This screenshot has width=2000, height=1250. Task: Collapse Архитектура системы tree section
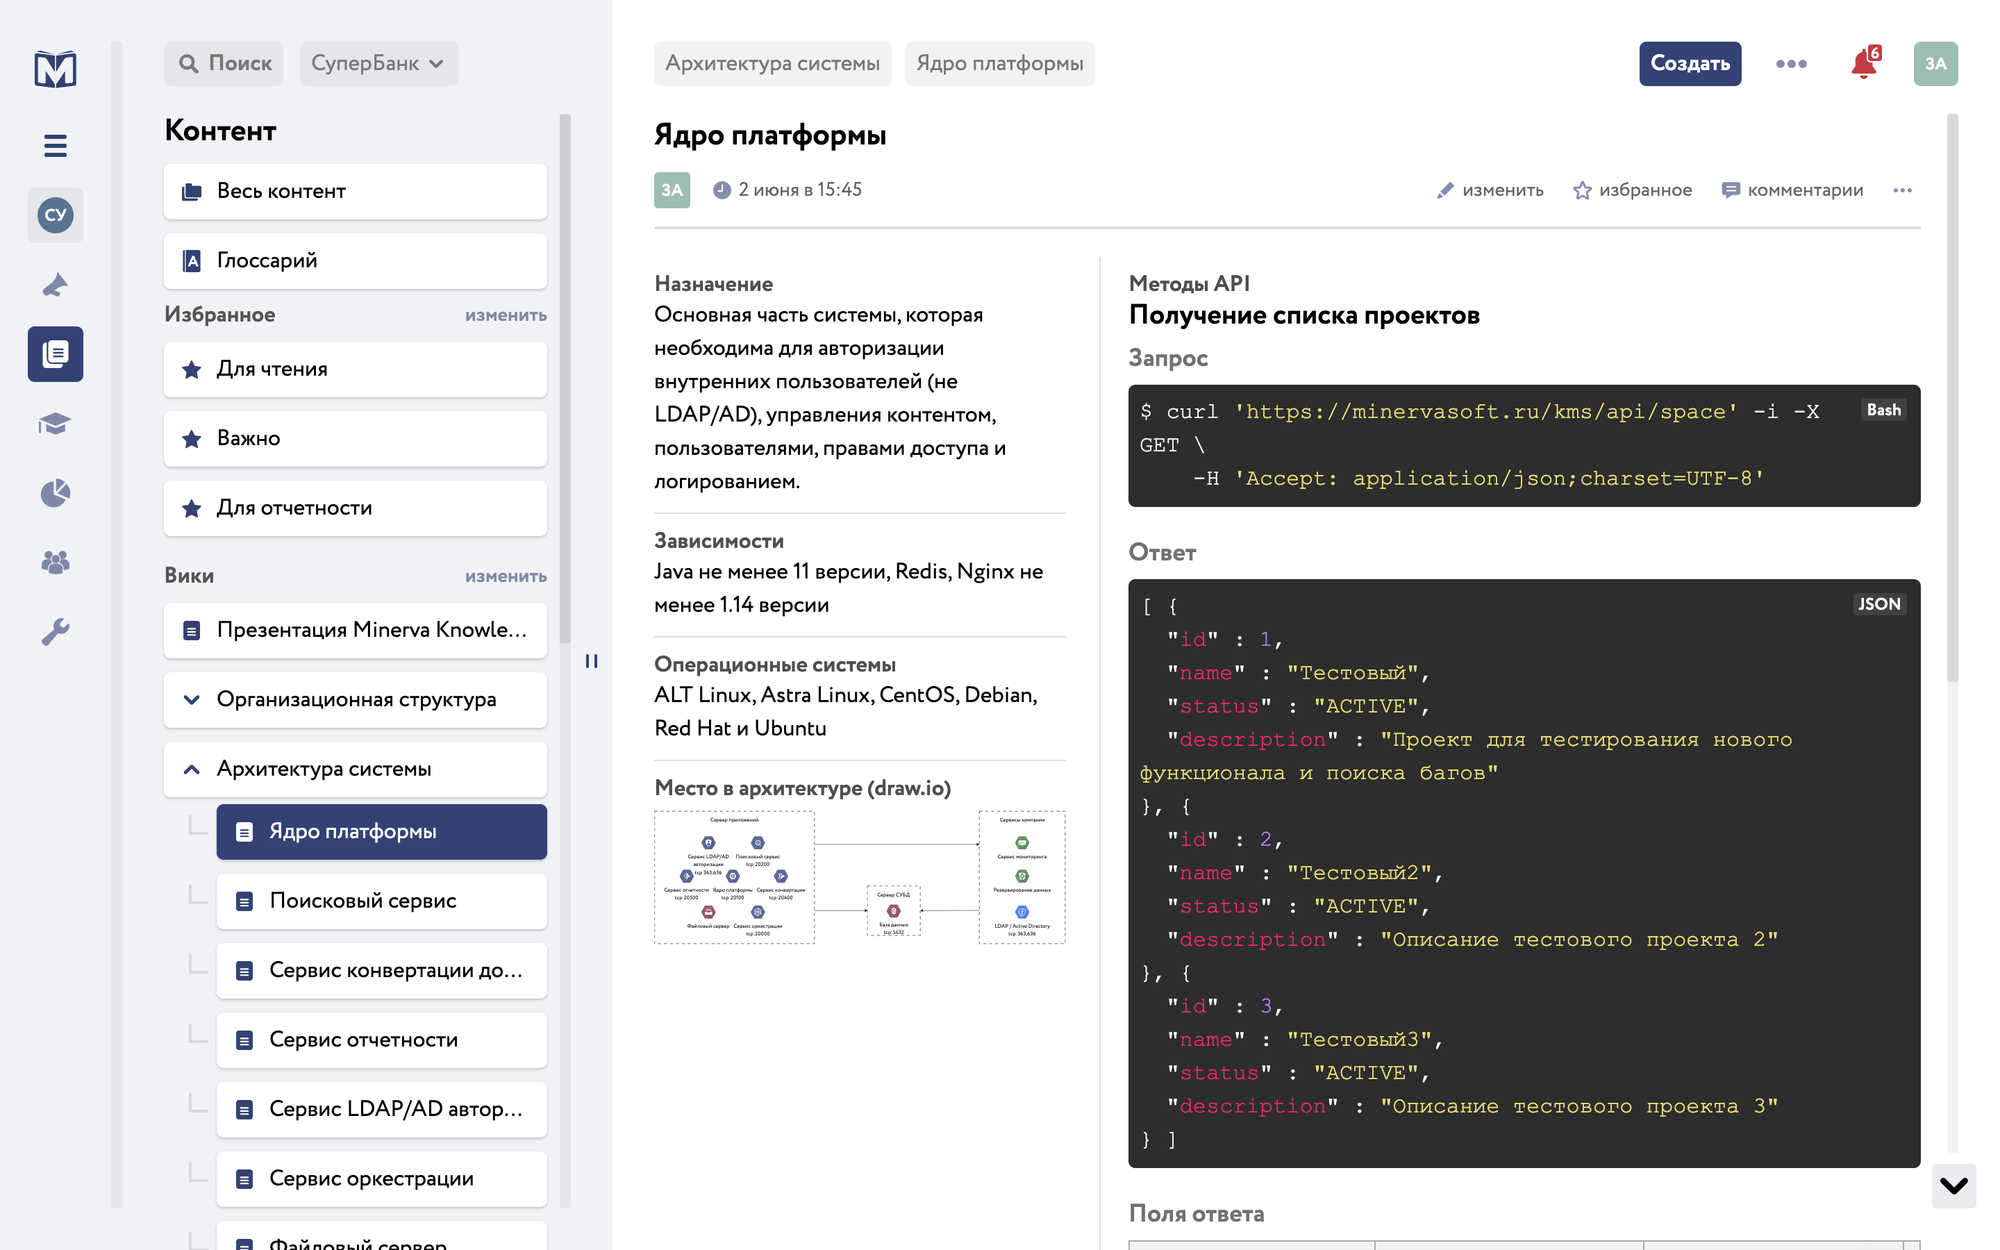pyautogui.click(x=191, y=769)
